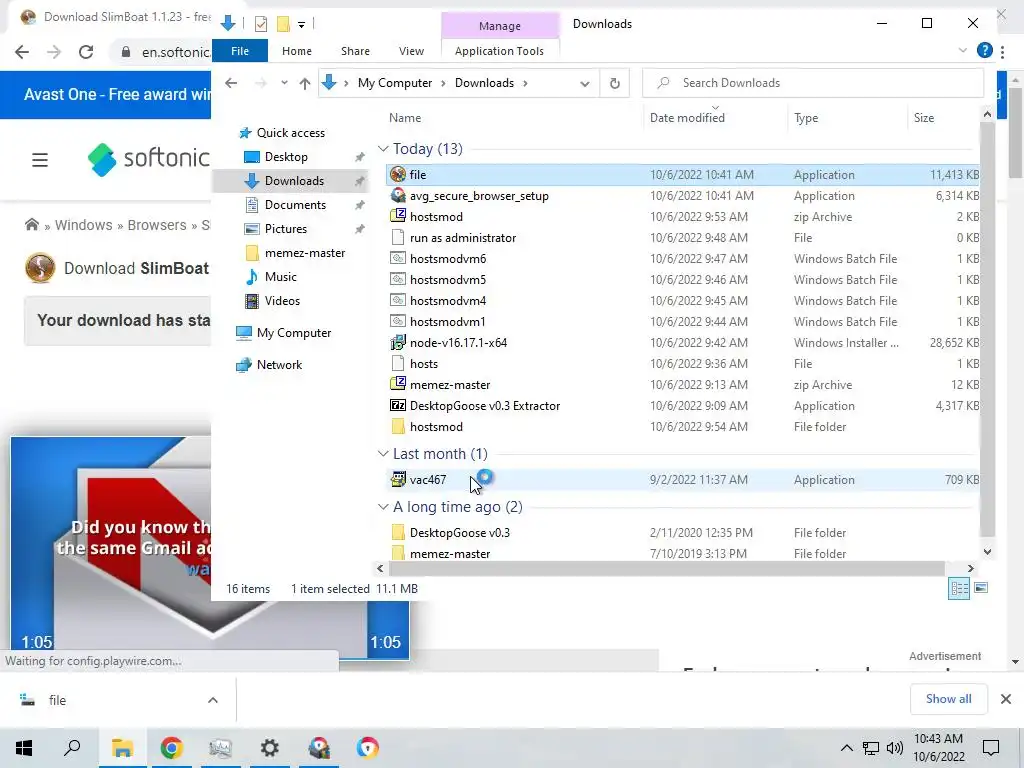
Task: Click the file list vertical scrollbar
Action: (987, 330)
